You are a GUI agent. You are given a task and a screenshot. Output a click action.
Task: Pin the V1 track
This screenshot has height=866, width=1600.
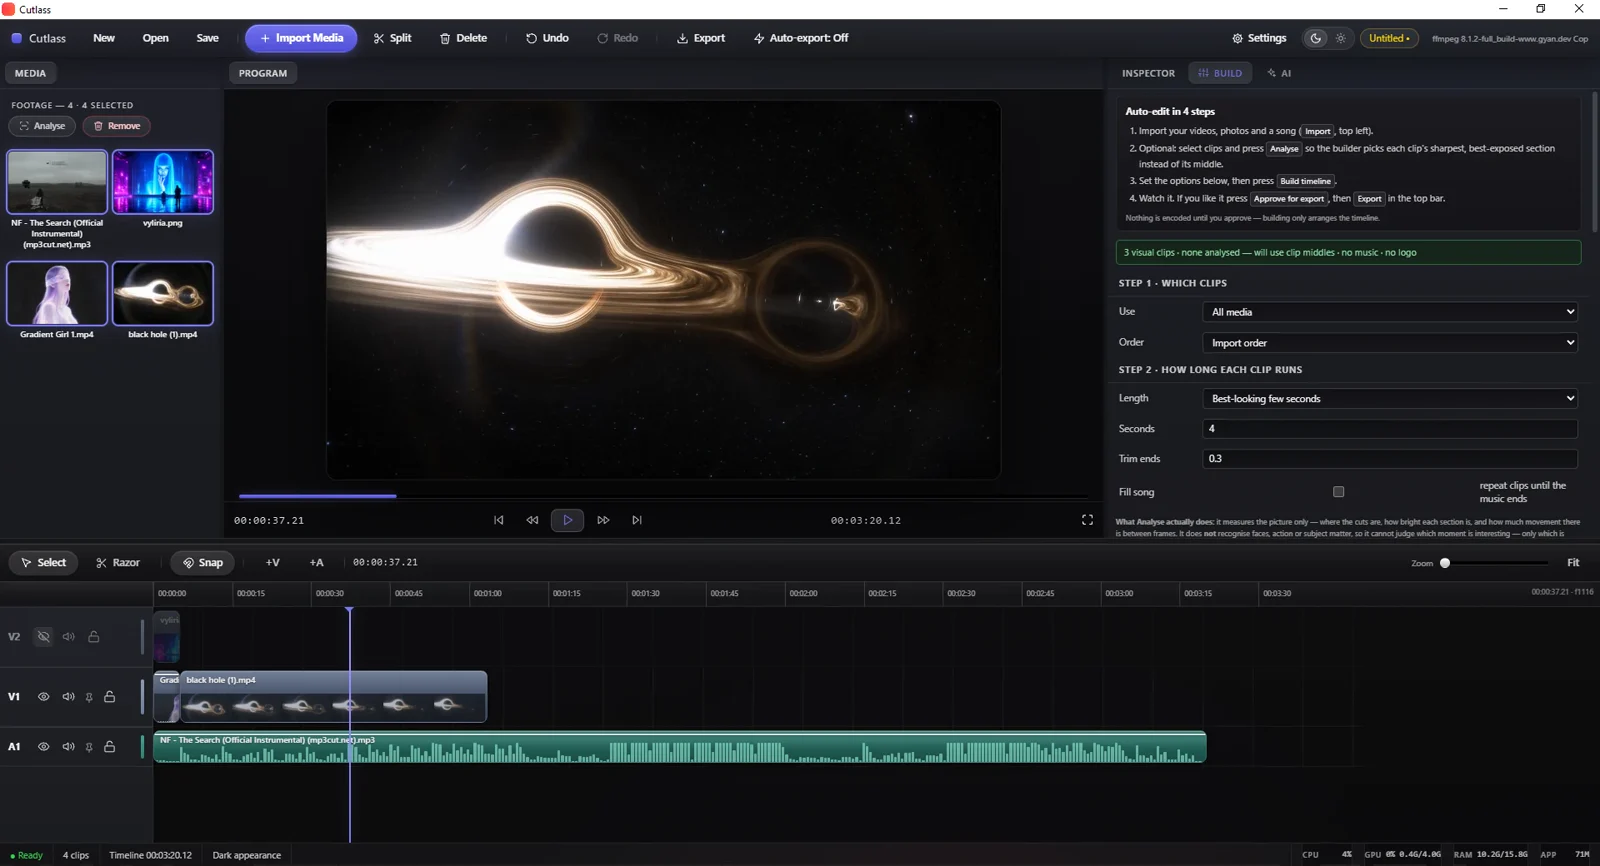tap(89, 697)
